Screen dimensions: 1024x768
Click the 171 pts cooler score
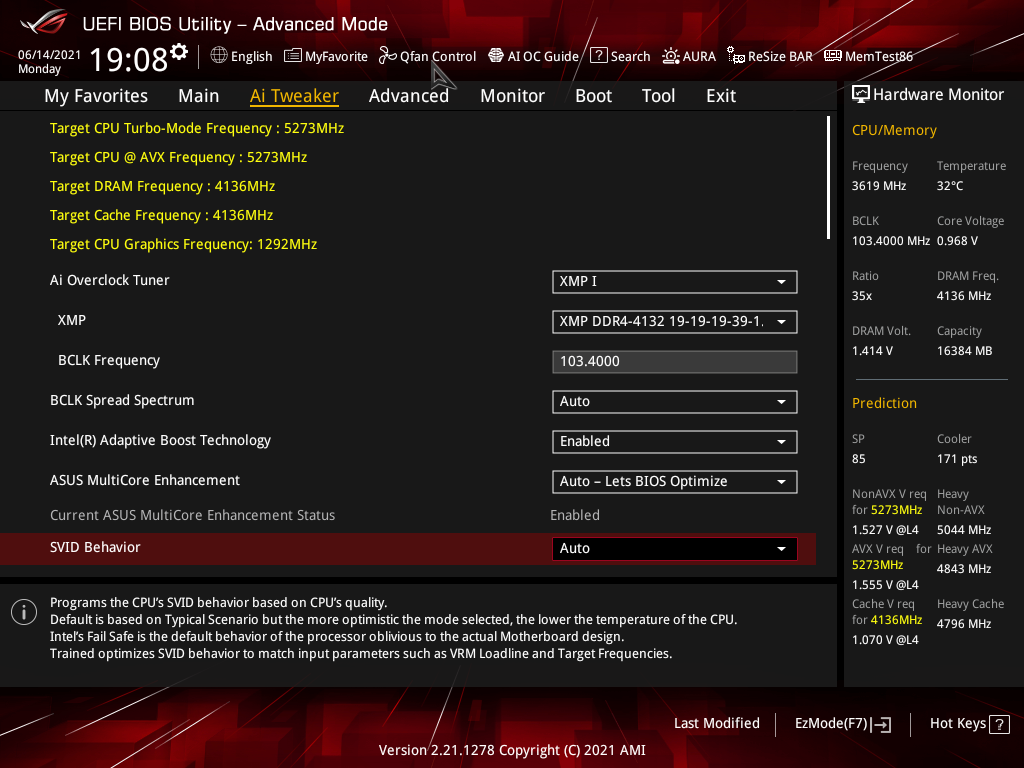(x=957, y=458)
